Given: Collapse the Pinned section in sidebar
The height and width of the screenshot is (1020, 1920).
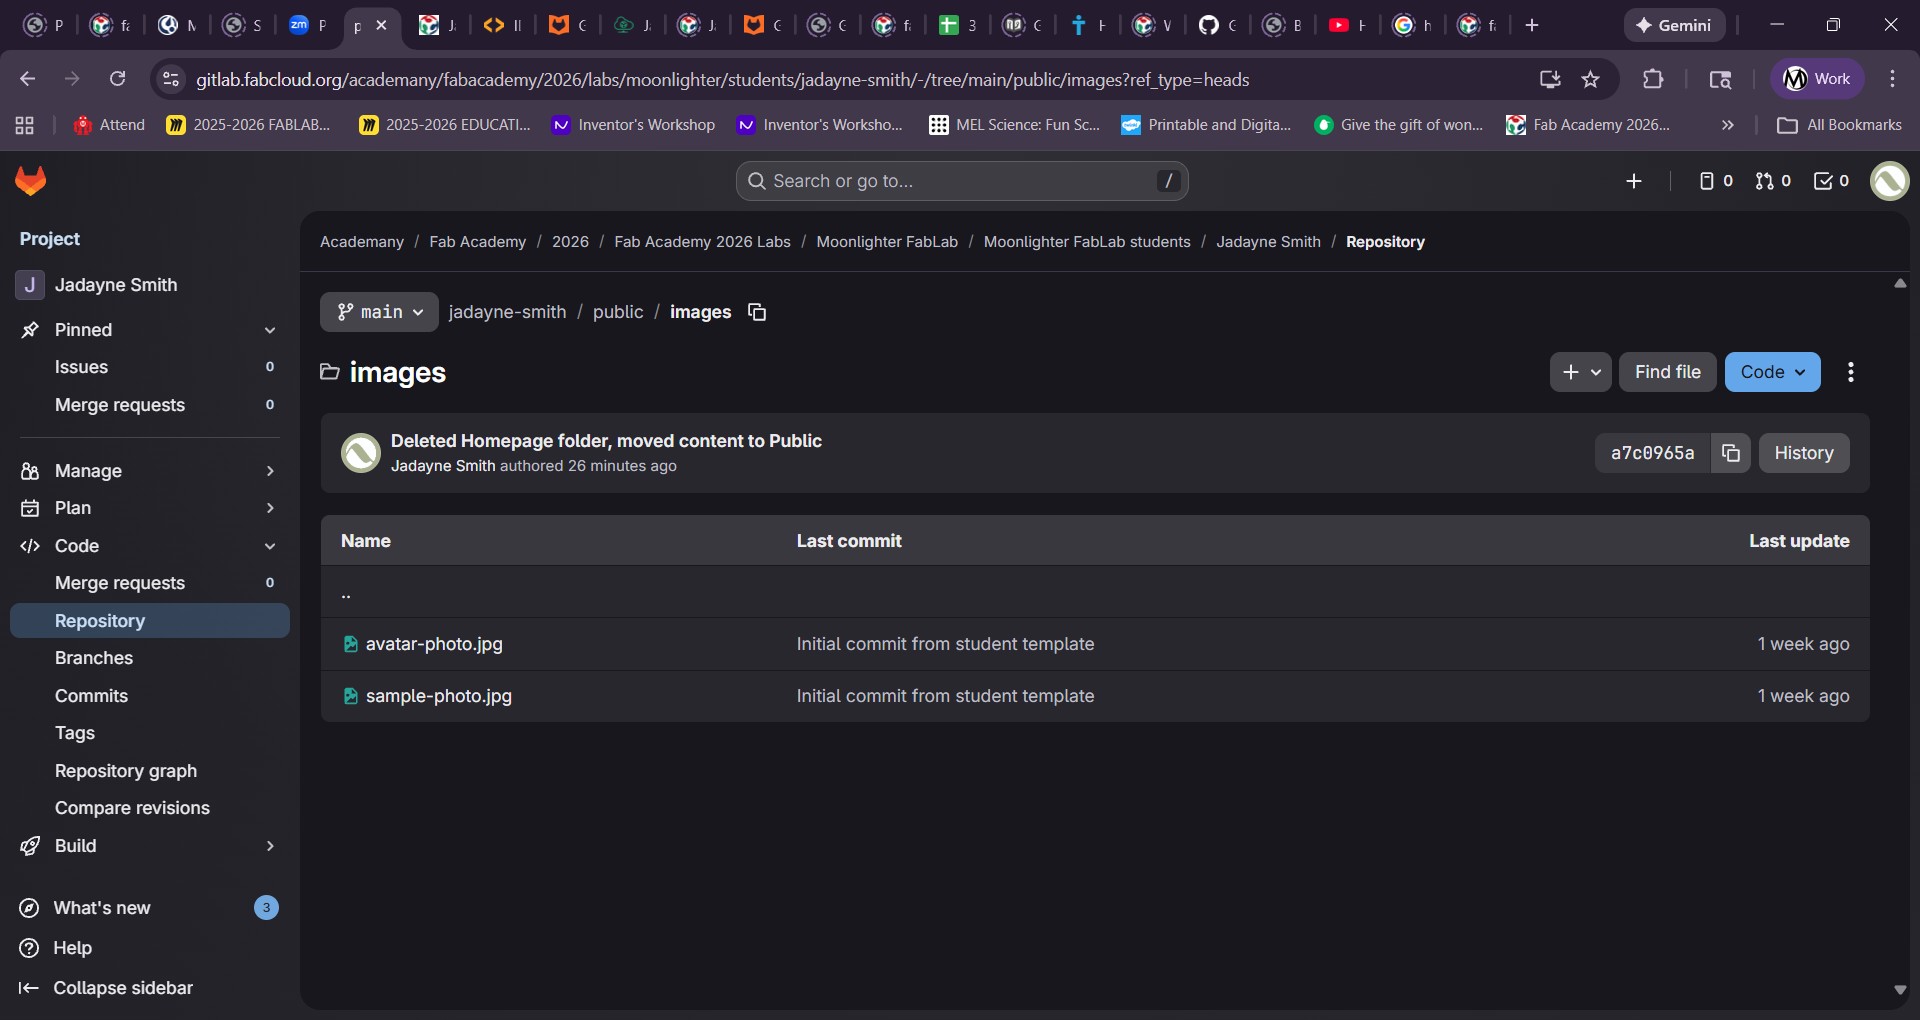Looking at the screenshot, I should [x=269, y=330].
